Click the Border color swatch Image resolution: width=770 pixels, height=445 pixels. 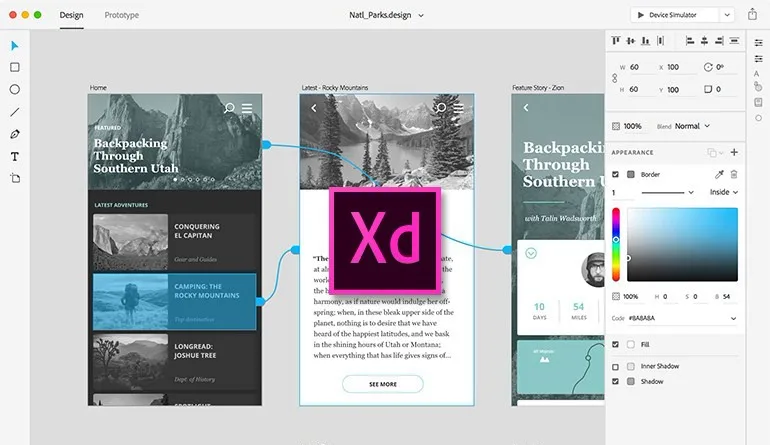pos(631,174)
